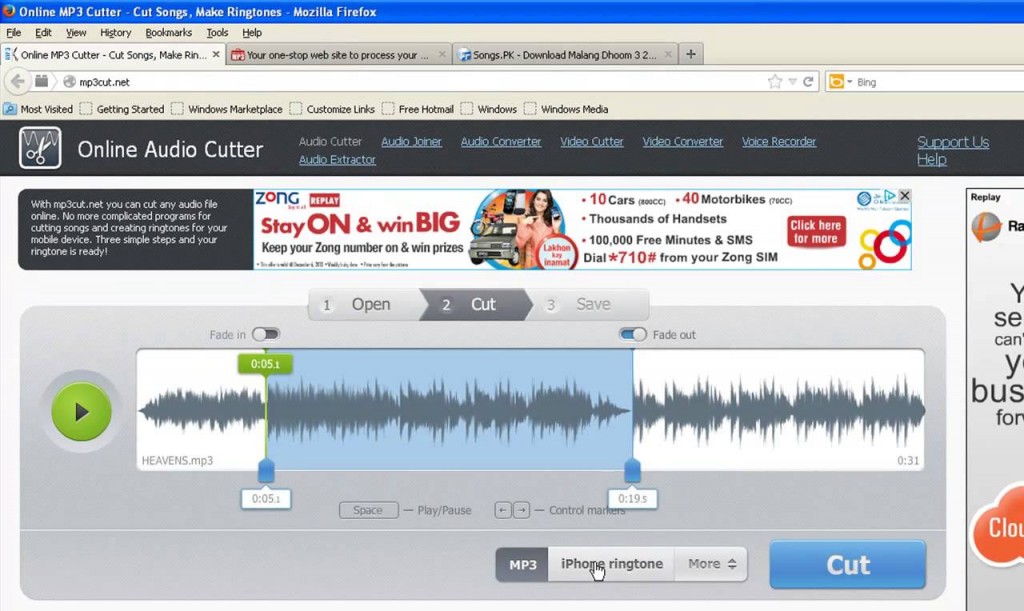Click the left control marker arrow key icon
Viewport: 1024px width, 611px height.
503,510
